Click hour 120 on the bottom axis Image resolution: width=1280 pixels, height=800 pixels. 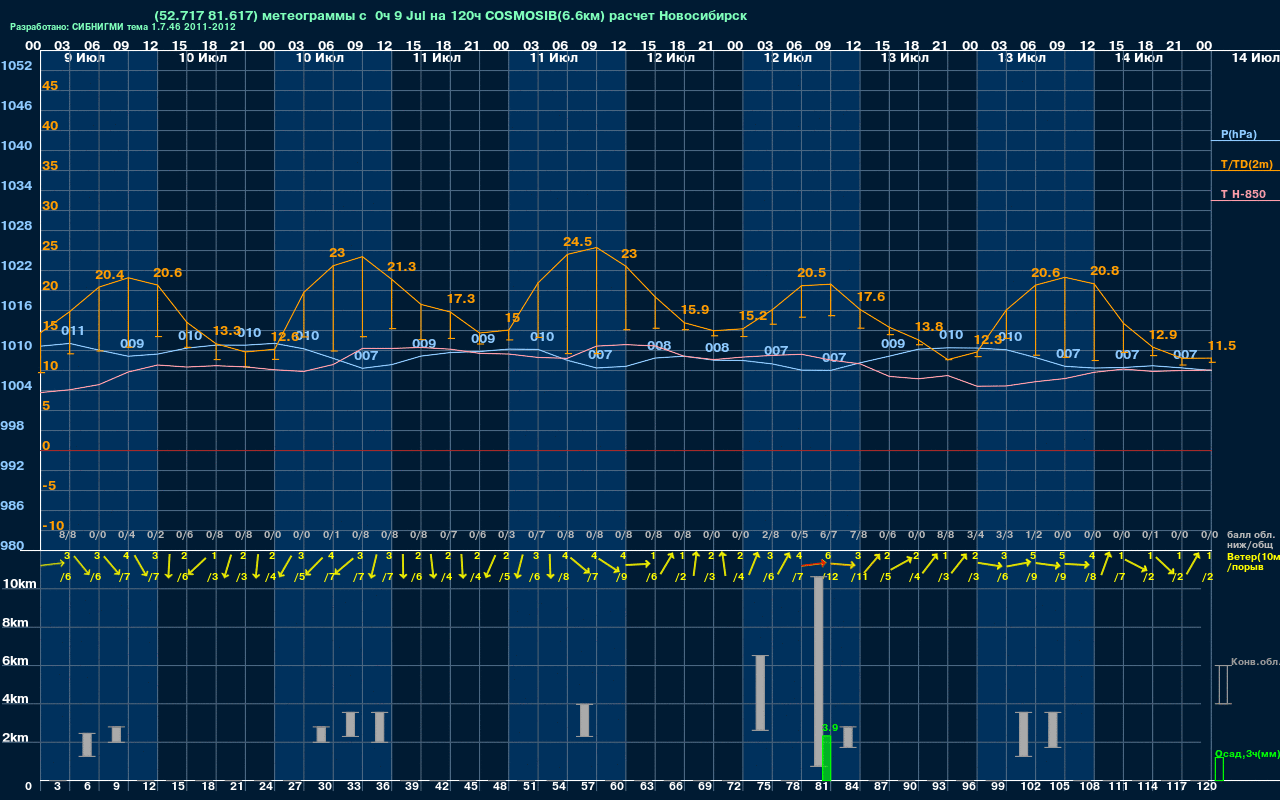click(x=1207, y=788)
